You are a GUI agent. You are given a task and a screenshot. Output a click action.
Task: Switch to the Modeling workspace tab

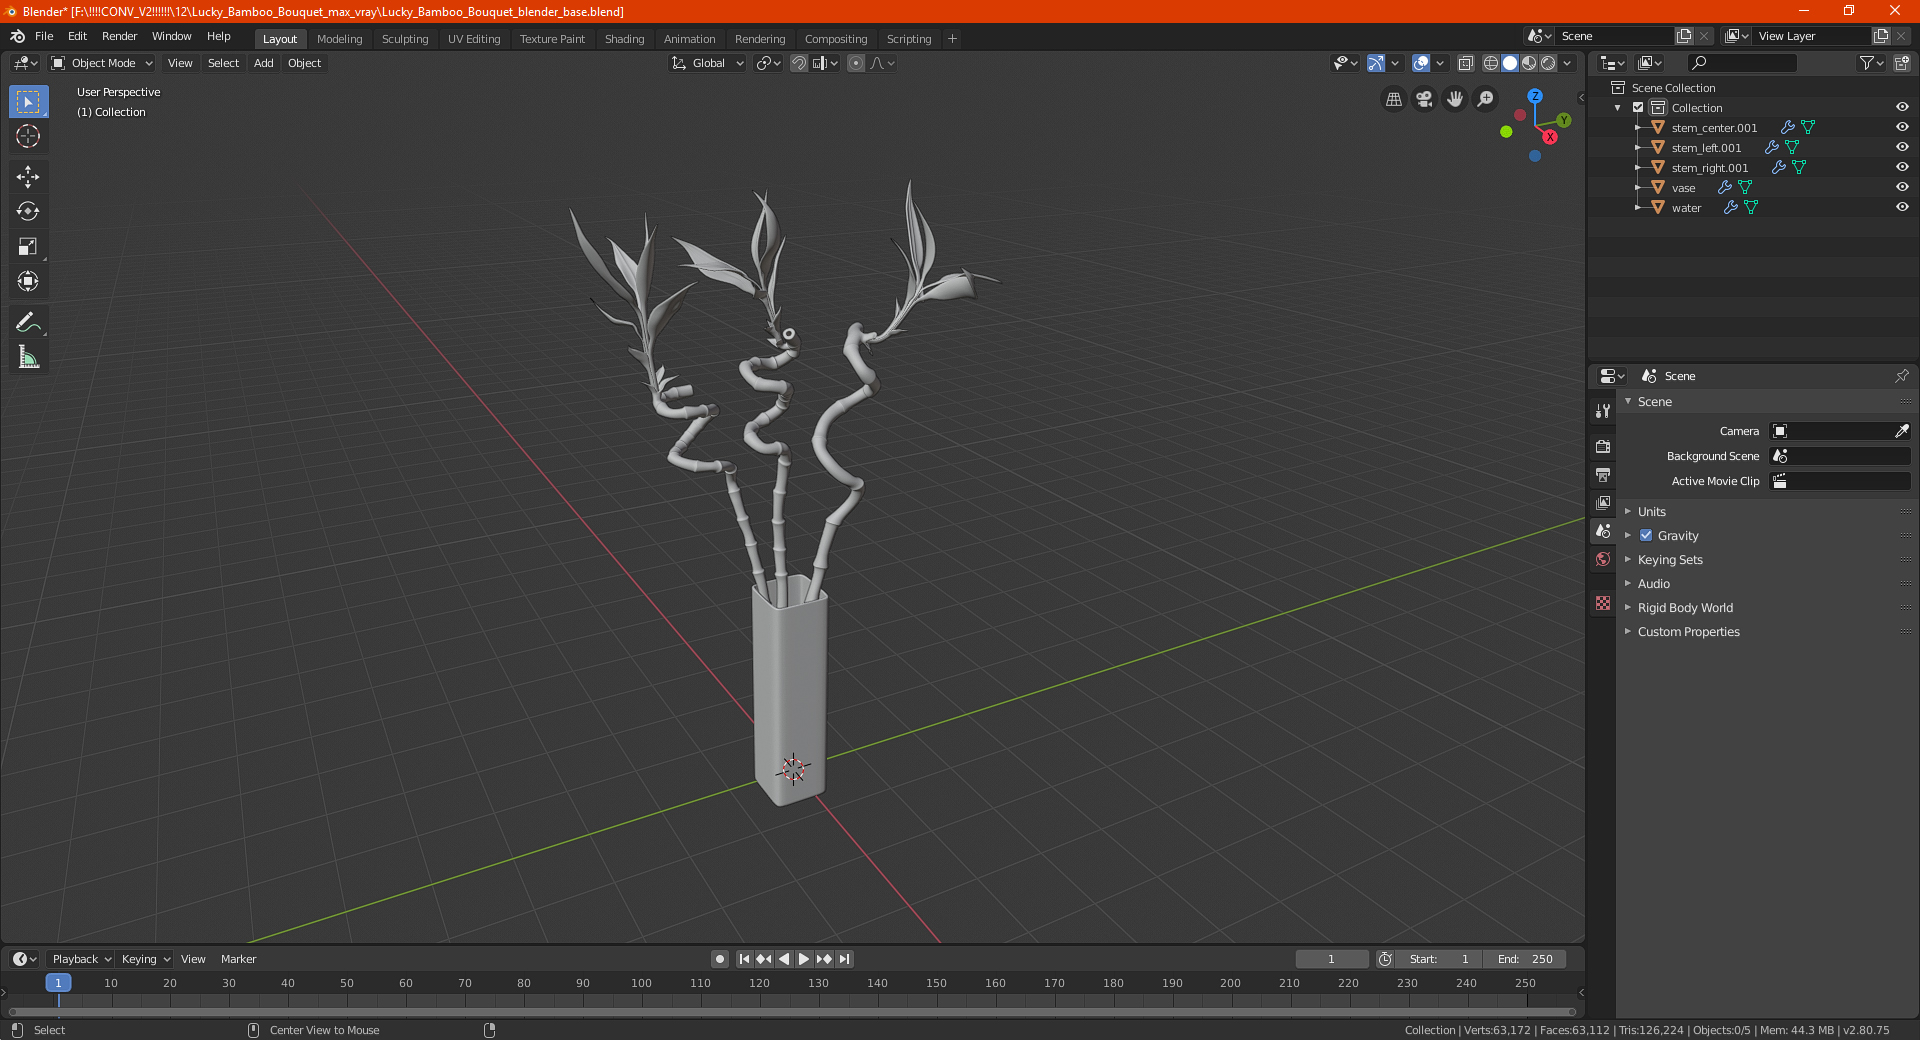click(339, 39)
